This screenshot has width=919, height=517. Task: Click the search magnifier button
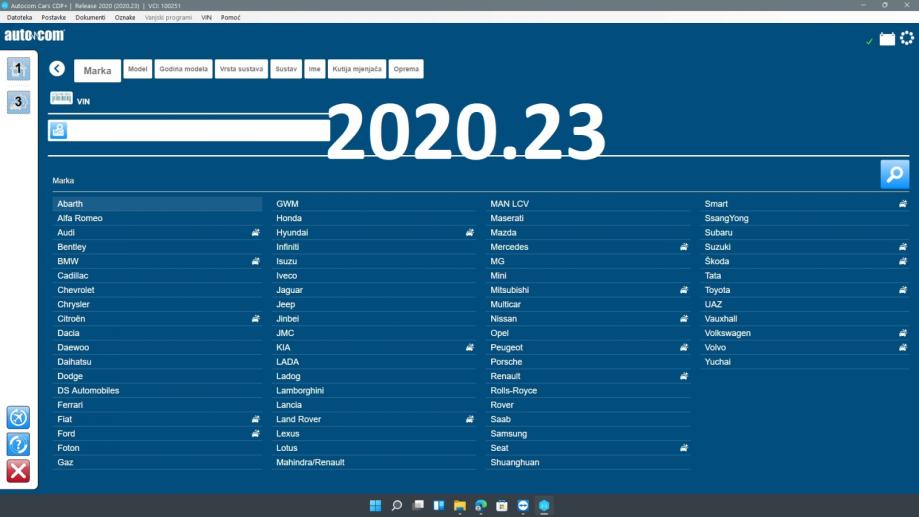[x=894, y=174]
